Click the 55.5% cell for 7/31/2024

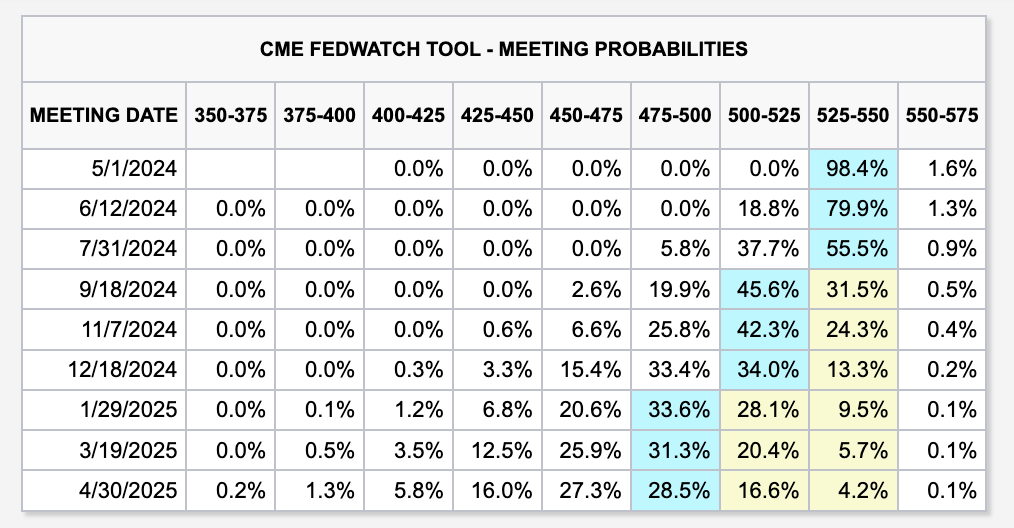853,249
